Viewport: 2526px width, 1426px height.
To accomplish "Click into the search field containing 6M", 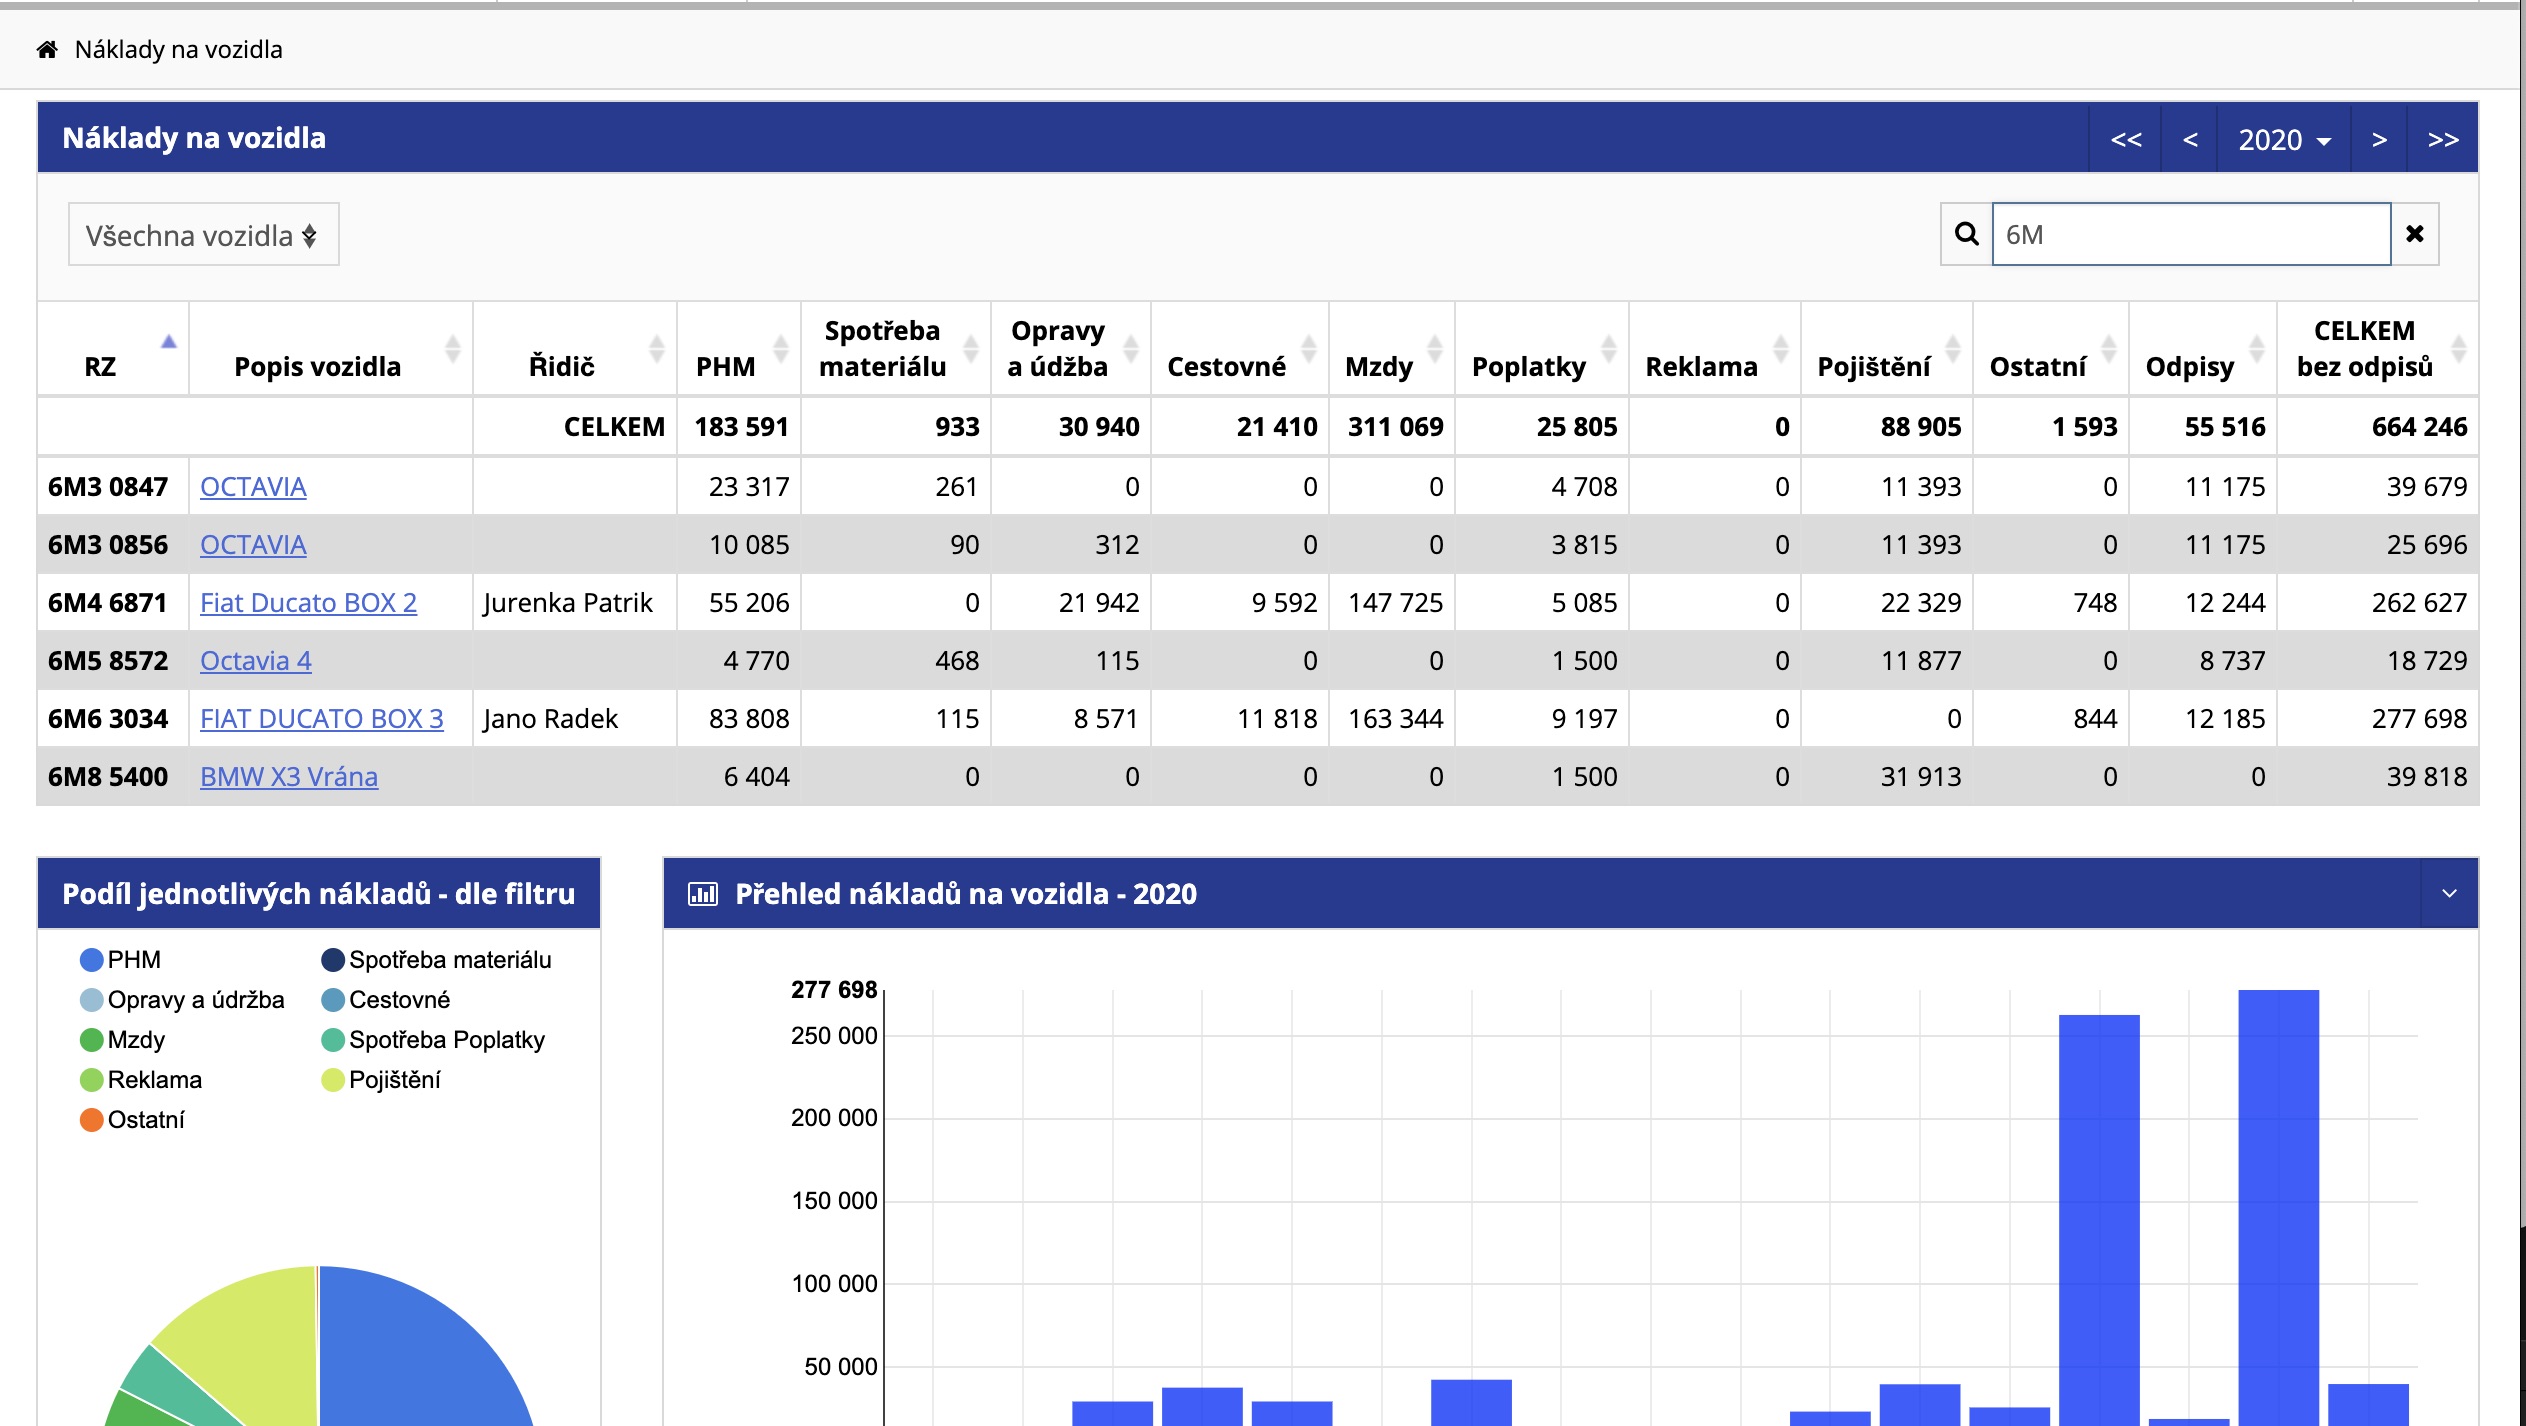I will [x=2190, y=234].
